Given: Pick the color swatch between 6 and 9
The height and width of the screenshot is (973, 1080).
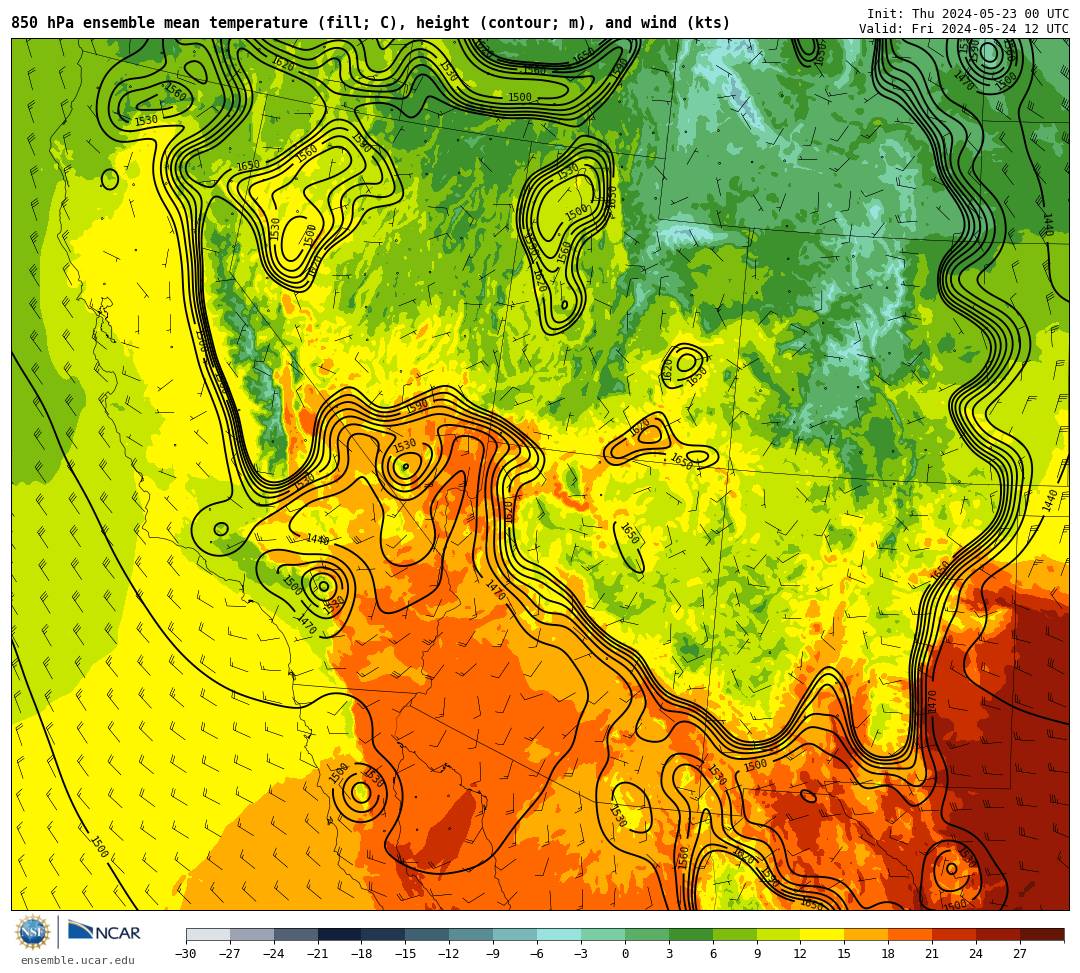Looking at the screenshot, I should coord(735,934).
